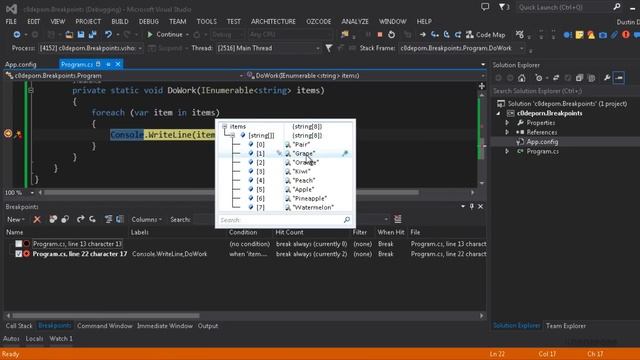The width and height of the screenshot is (640, 360).
Task: Click the Import Breakpoints icon
Action: (x=92, y=220)
